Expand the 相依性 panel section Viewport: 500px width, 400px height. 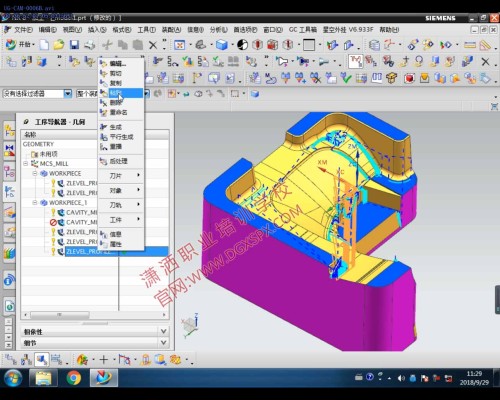[94, 332]
